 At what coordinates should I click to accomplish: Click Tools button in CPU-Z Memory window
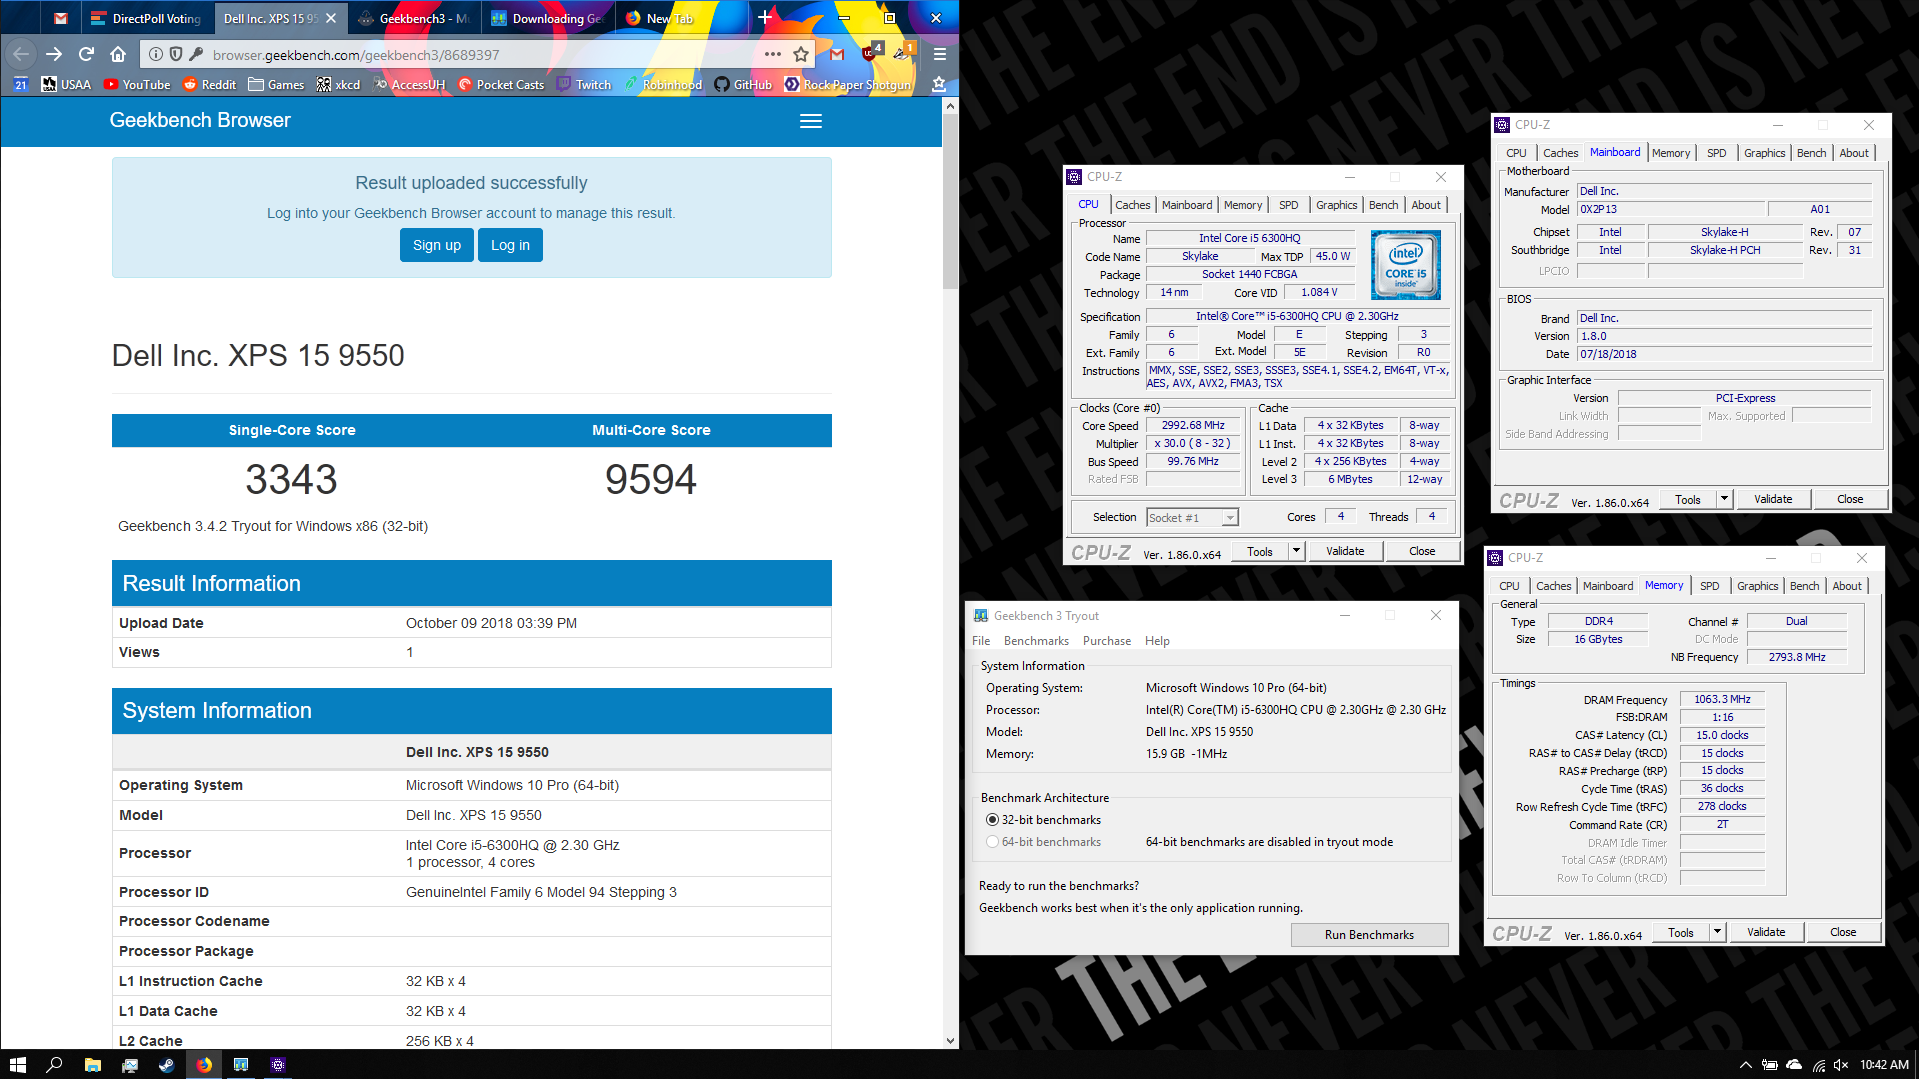click(x=1680, y=932)
